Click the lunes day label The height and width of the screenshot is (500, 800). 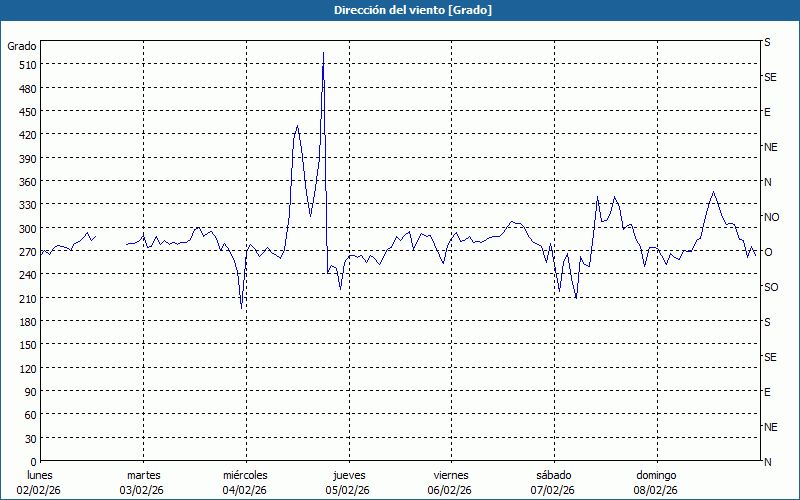pyautogui.click(x=40, y=475)
